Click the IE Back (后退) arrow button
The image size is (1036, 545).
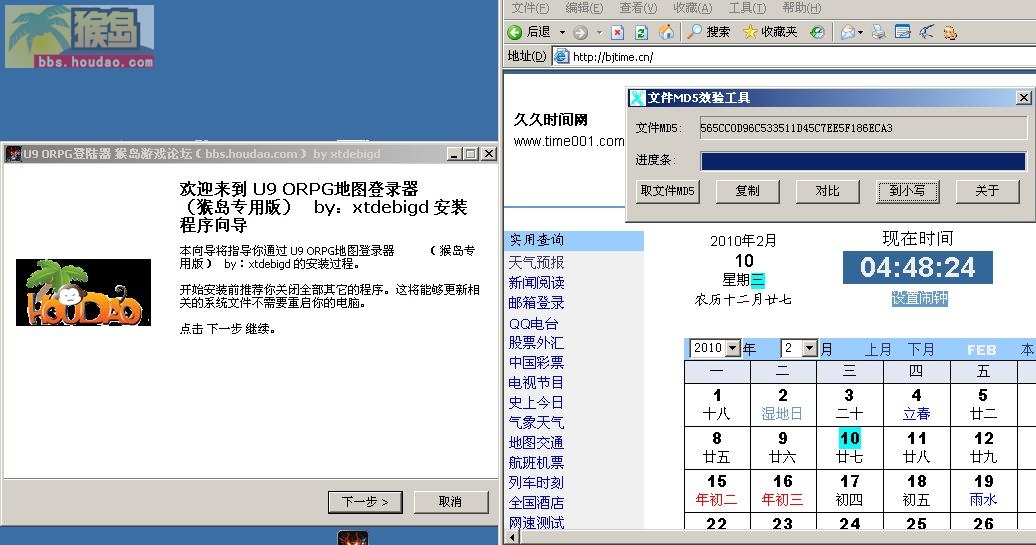point(529,32)
